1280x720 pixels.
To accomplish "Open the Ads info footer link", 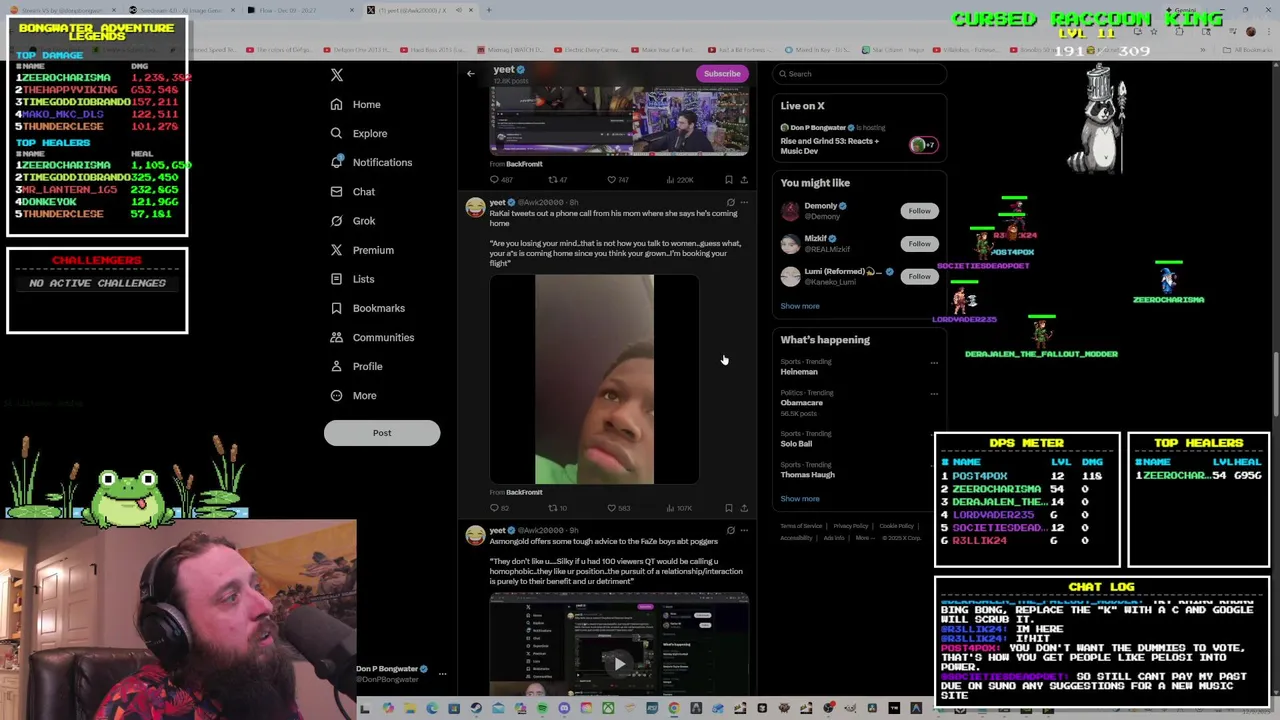I will [x=834, y=538].
